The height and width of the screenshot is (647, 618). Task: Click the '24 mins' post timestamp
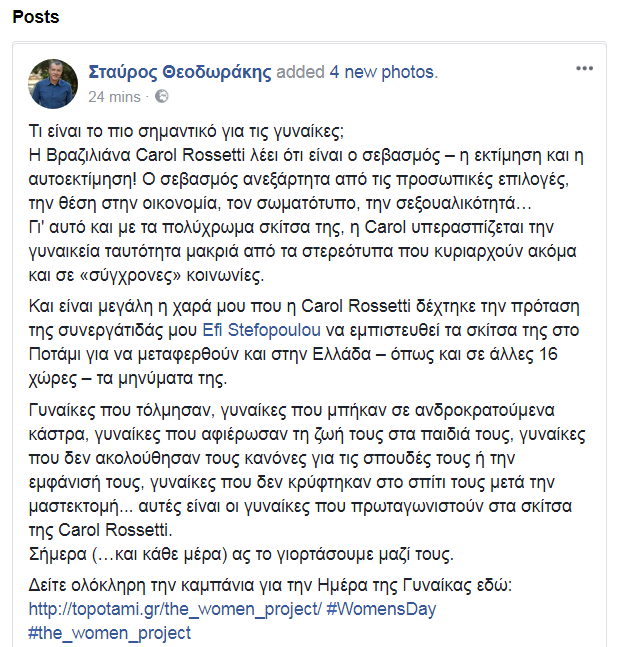pos(114,97)
